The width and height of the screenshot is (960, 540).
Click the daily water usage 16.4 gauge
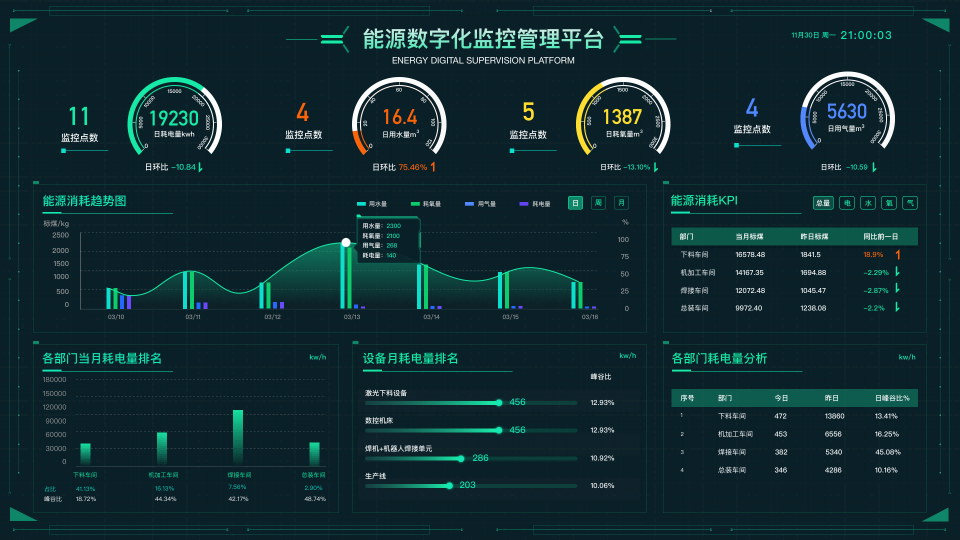[400, 119]
